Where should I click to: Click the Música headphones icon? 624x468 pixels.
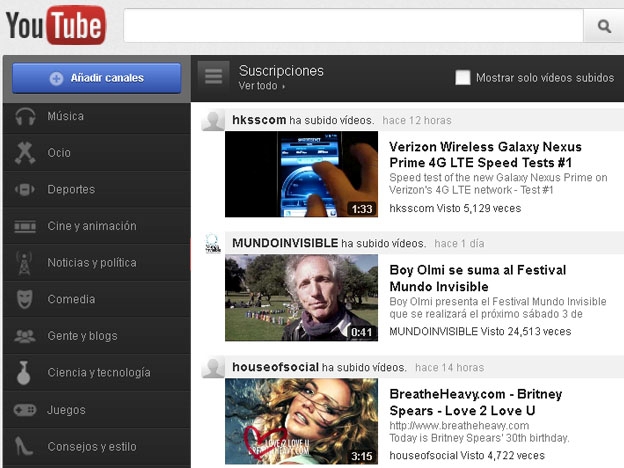25,117
